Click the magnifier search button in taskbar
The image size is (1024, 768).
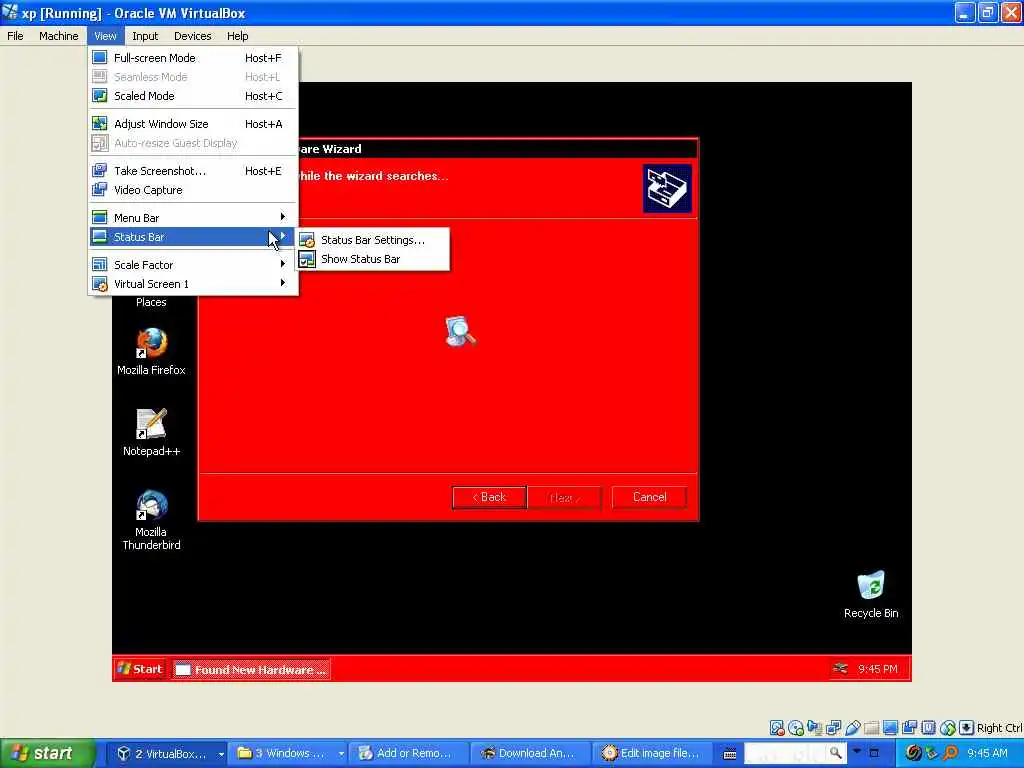(x=835, y=753)
